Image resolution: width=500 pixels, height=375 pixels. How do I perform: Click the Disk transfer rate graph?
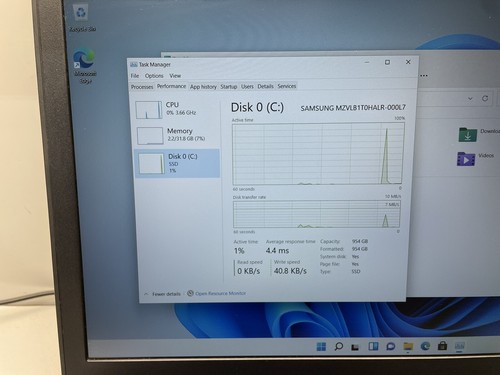click(317, 214)
